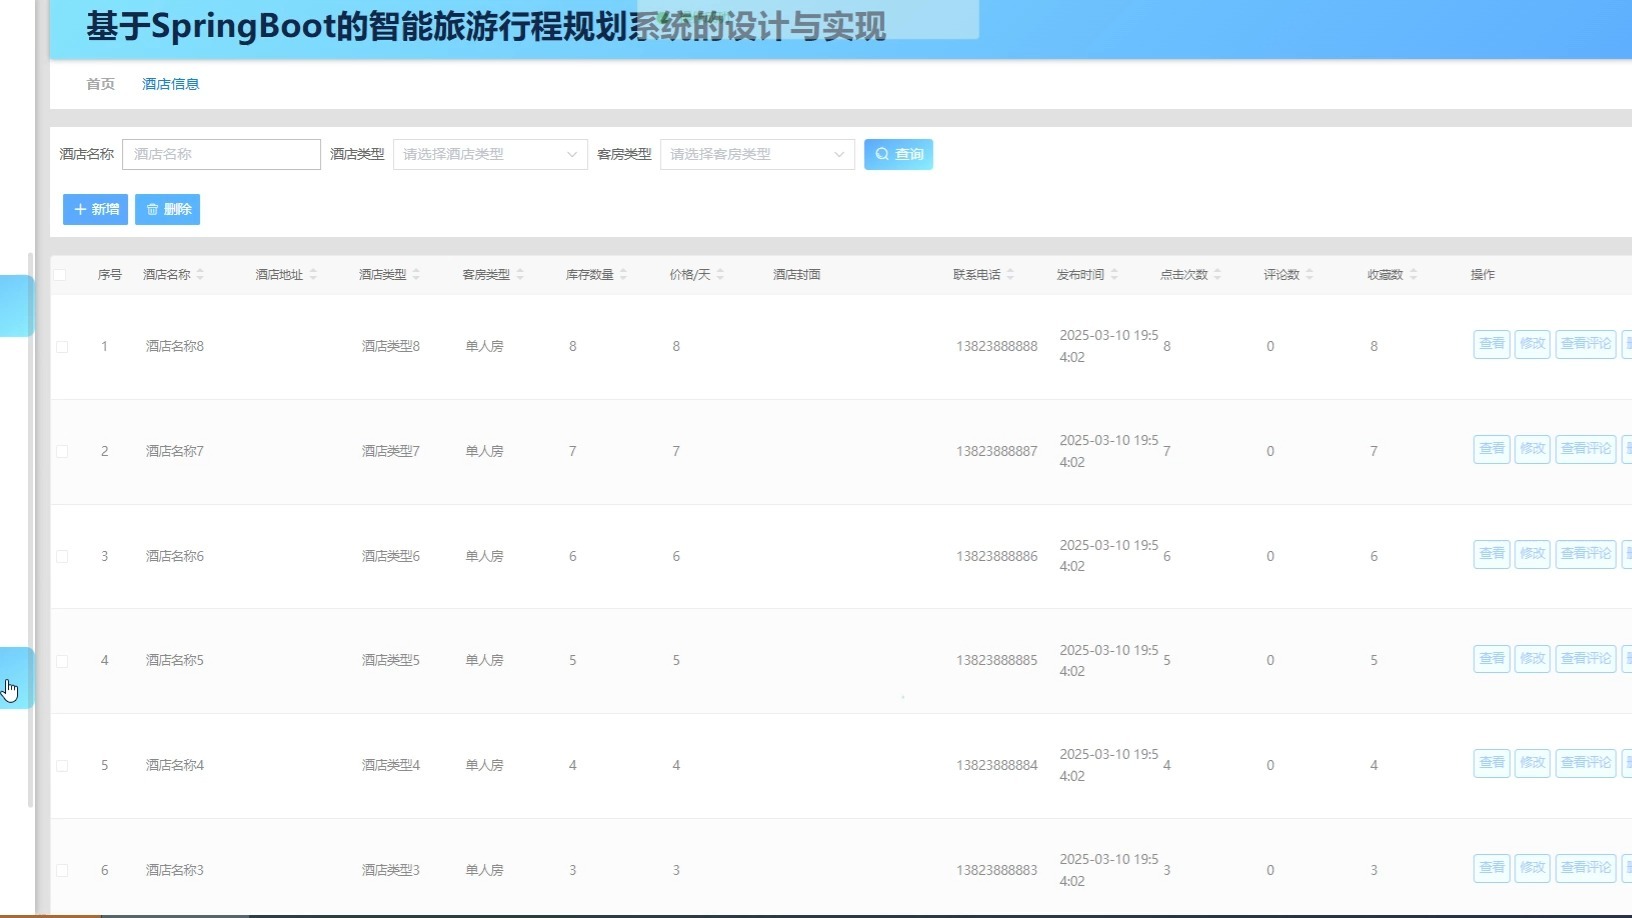Click the 酒店类型7 cell

(390, 452)
